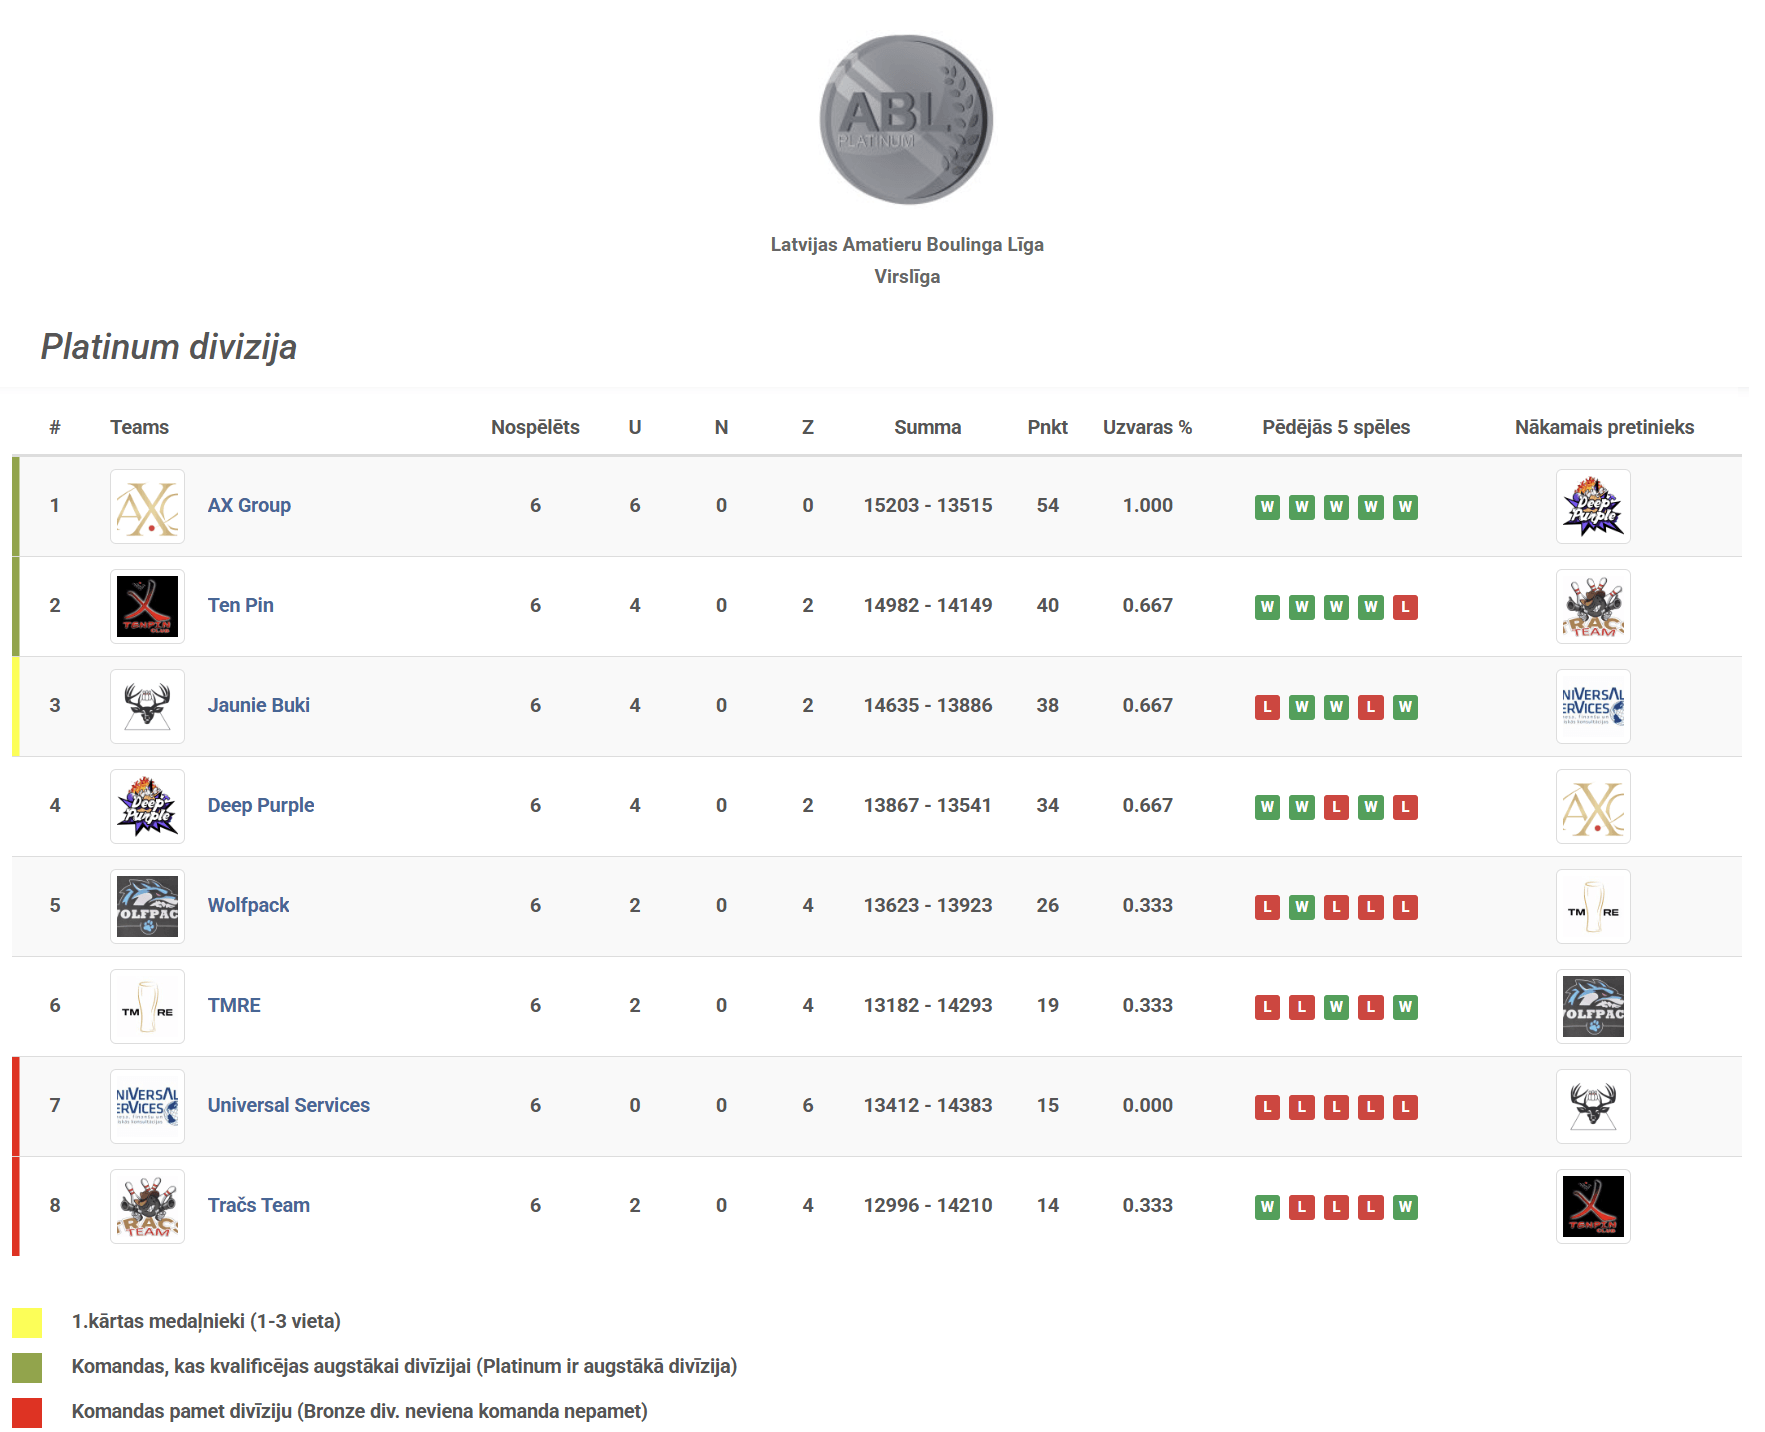This screenshot has width=1765, height=1432.
Task: Open the Deep Purple team logo
Action: [147, 806]
